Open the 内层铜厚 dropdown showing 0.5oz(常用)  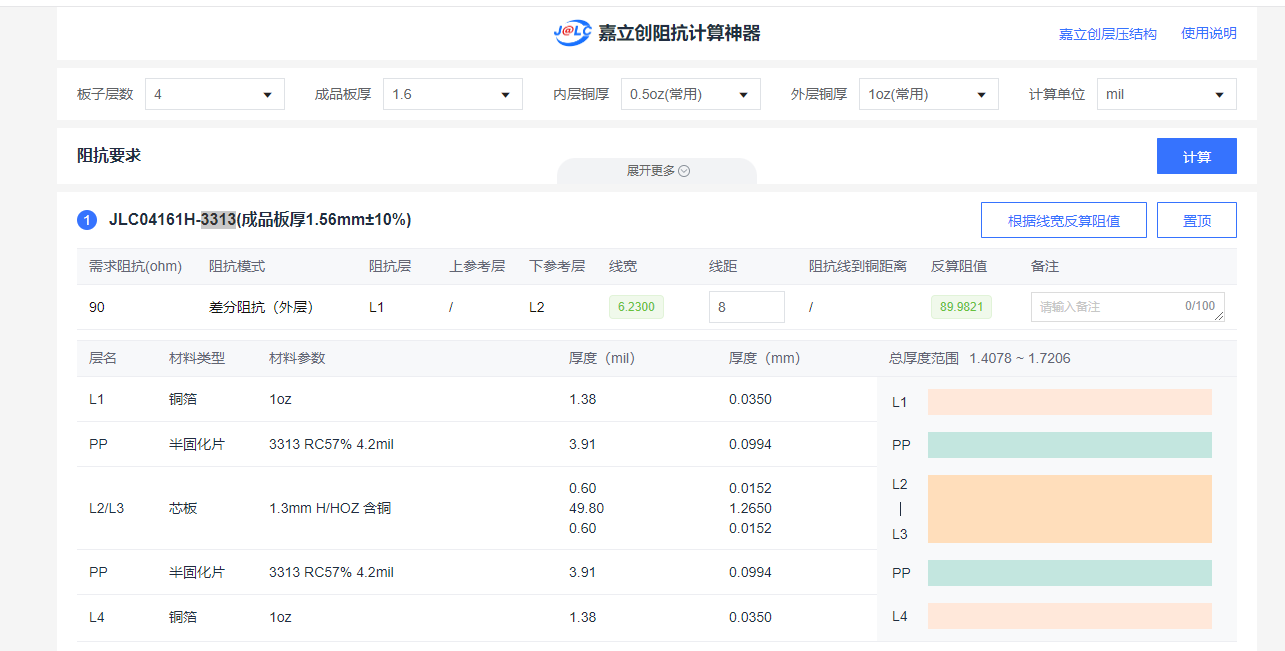coord(691,94)
